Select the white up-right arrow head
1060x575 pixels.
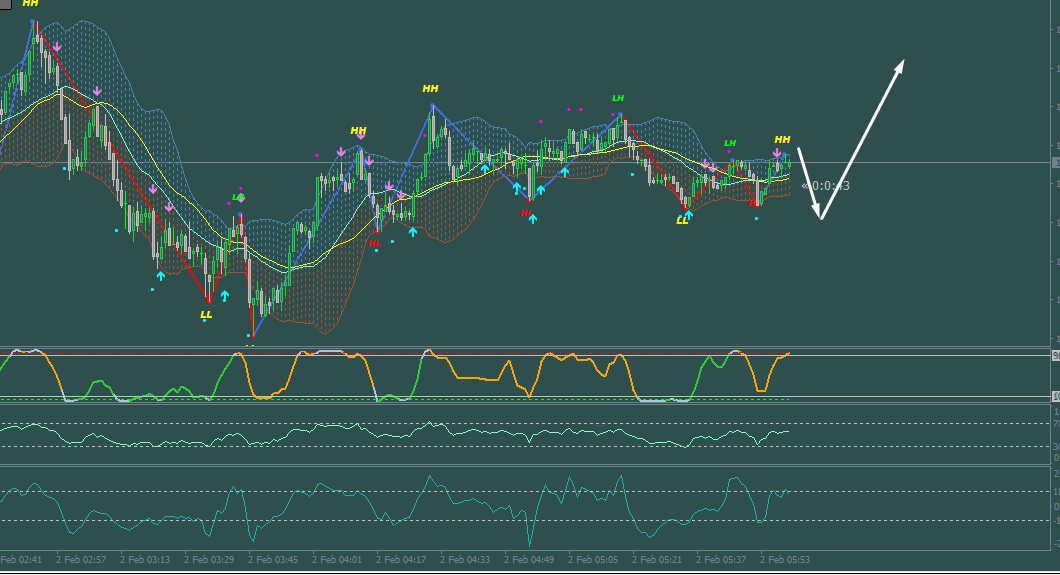tap(900, 65)
